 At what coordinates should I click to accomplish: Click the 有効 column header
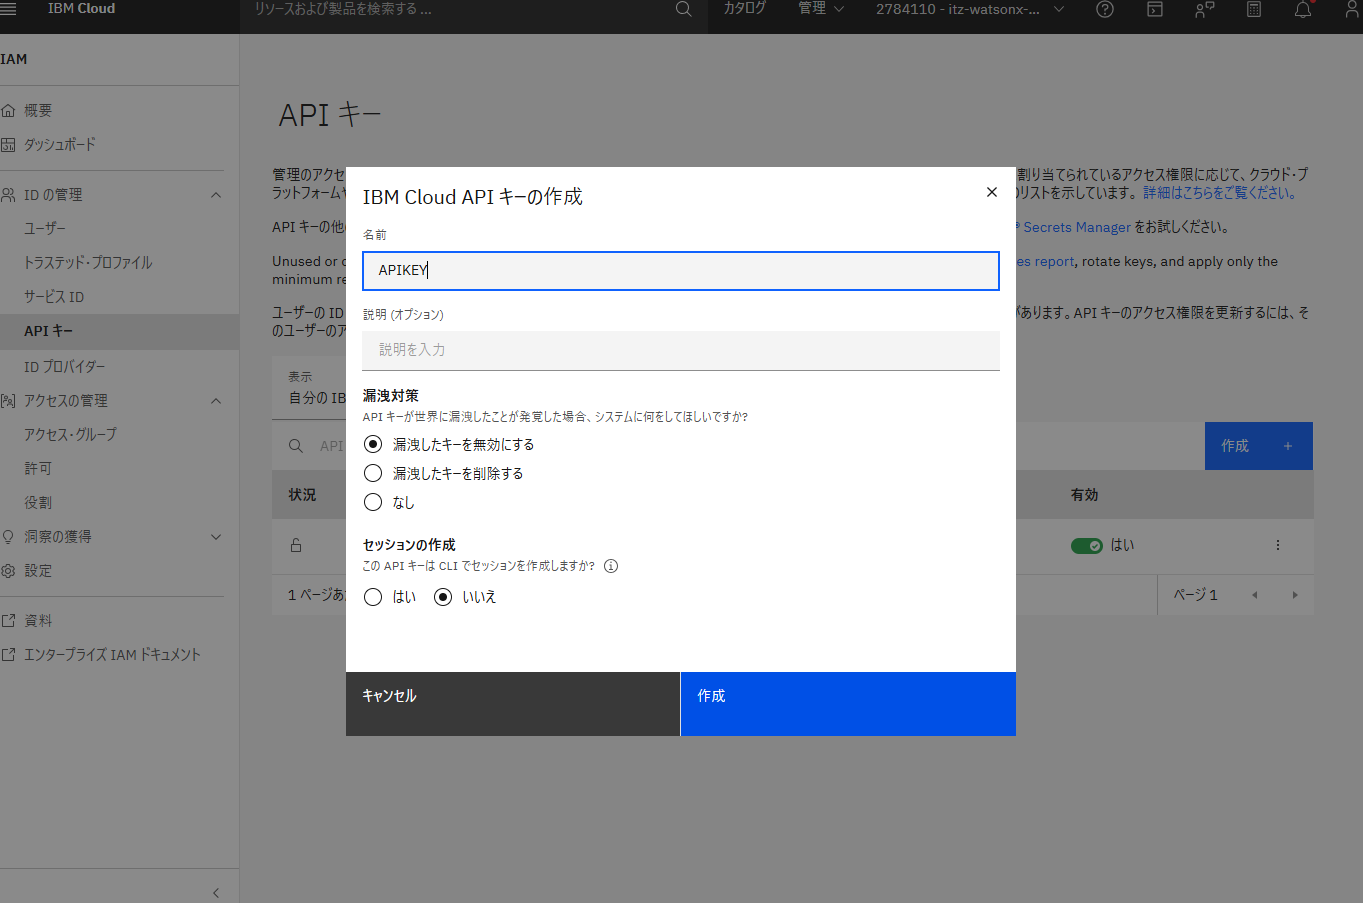1084,495
